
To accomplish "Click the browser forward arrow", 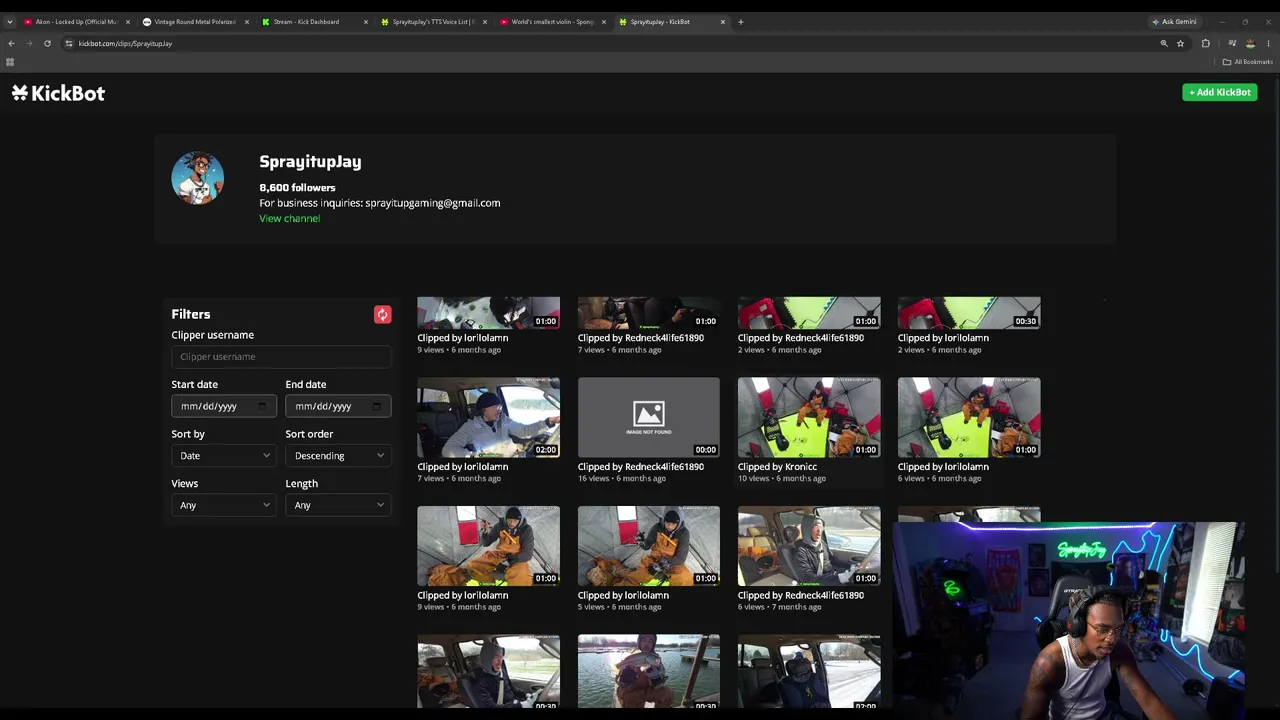I will (x=29, y=43).
